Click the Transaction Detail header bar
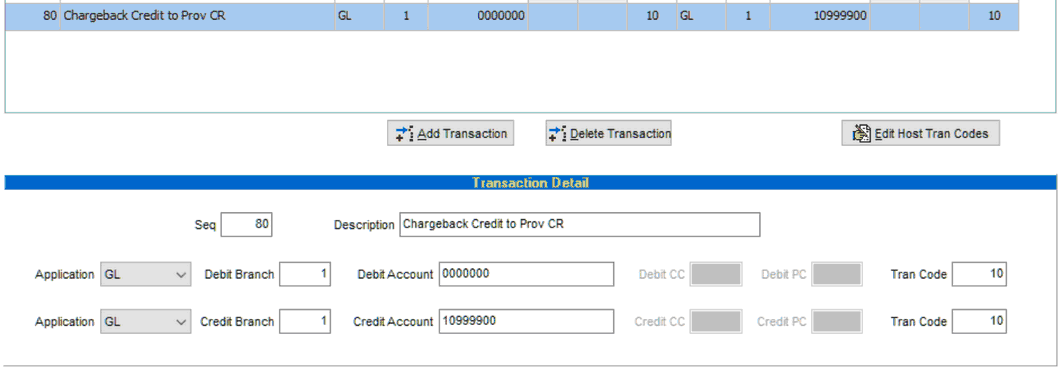This screenshot has width=1061, height=373. (x=530, y=183)
